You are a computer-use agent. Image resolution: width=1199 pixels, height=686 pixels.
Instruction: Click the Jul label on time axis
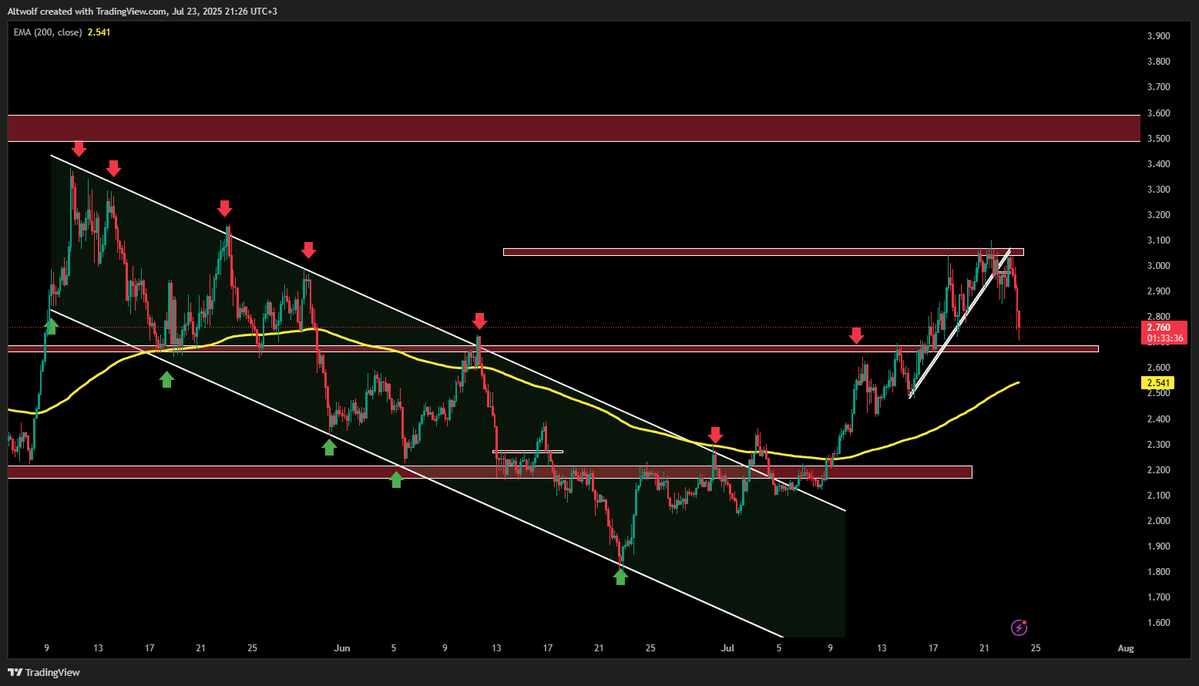coord(727,648)
